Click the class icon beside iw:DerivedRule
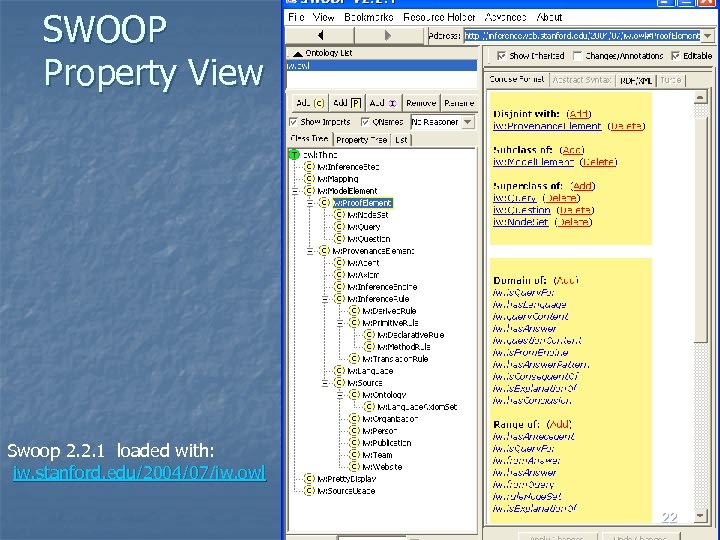 tap(354, 310)
